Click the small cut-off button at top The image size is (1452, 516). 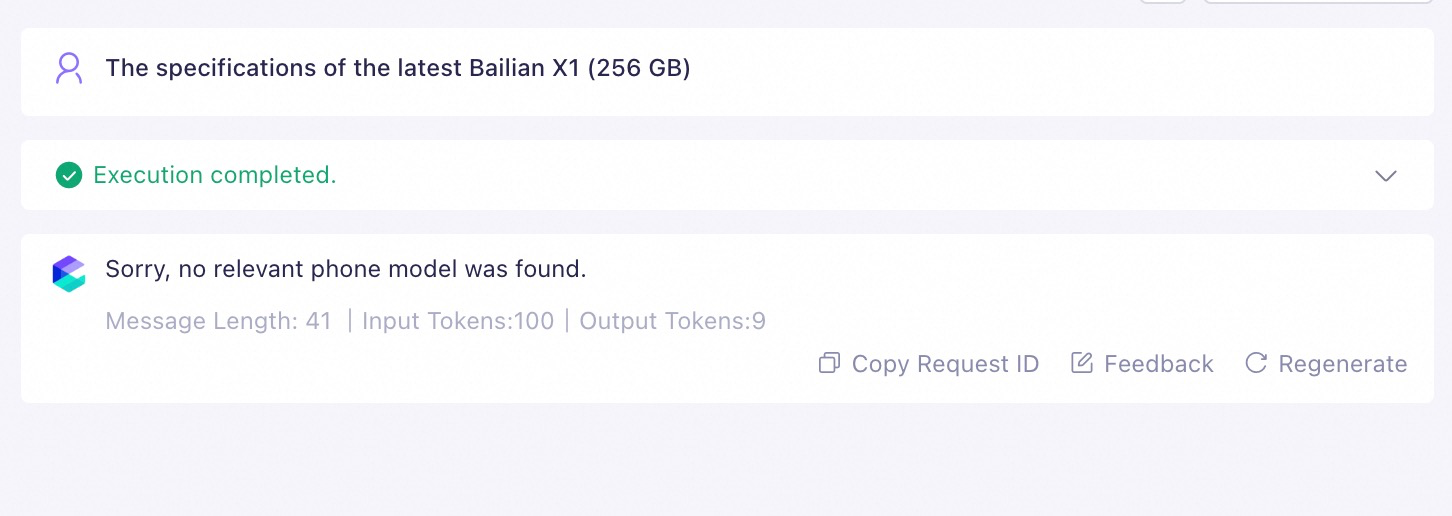tap(1163, 2)
